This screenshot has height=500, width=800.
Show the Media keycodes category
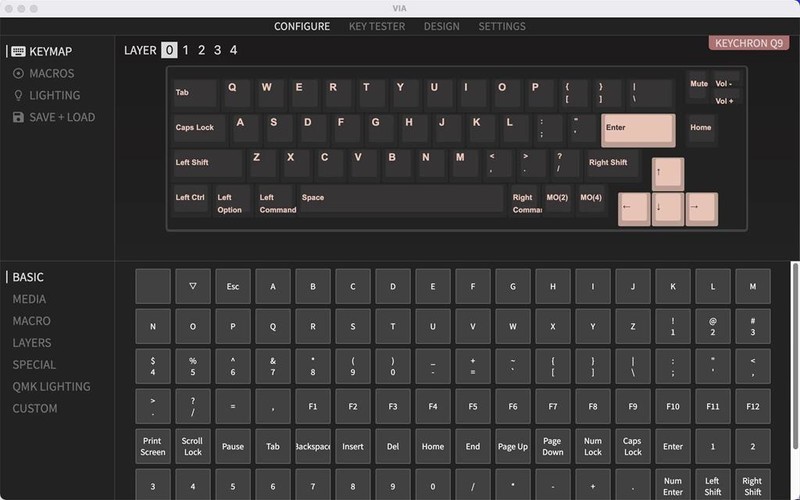(x=29, y=299)
